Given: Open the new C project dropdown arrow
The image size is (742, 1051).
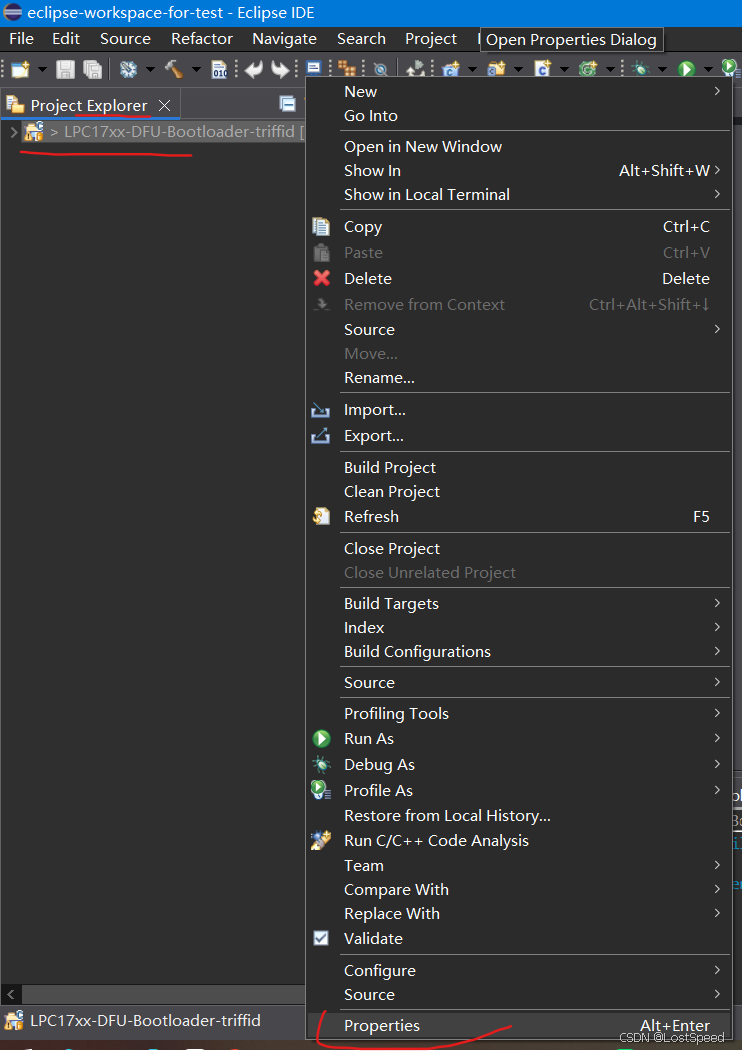Looking at the screenshot, I should coord(472,70).
